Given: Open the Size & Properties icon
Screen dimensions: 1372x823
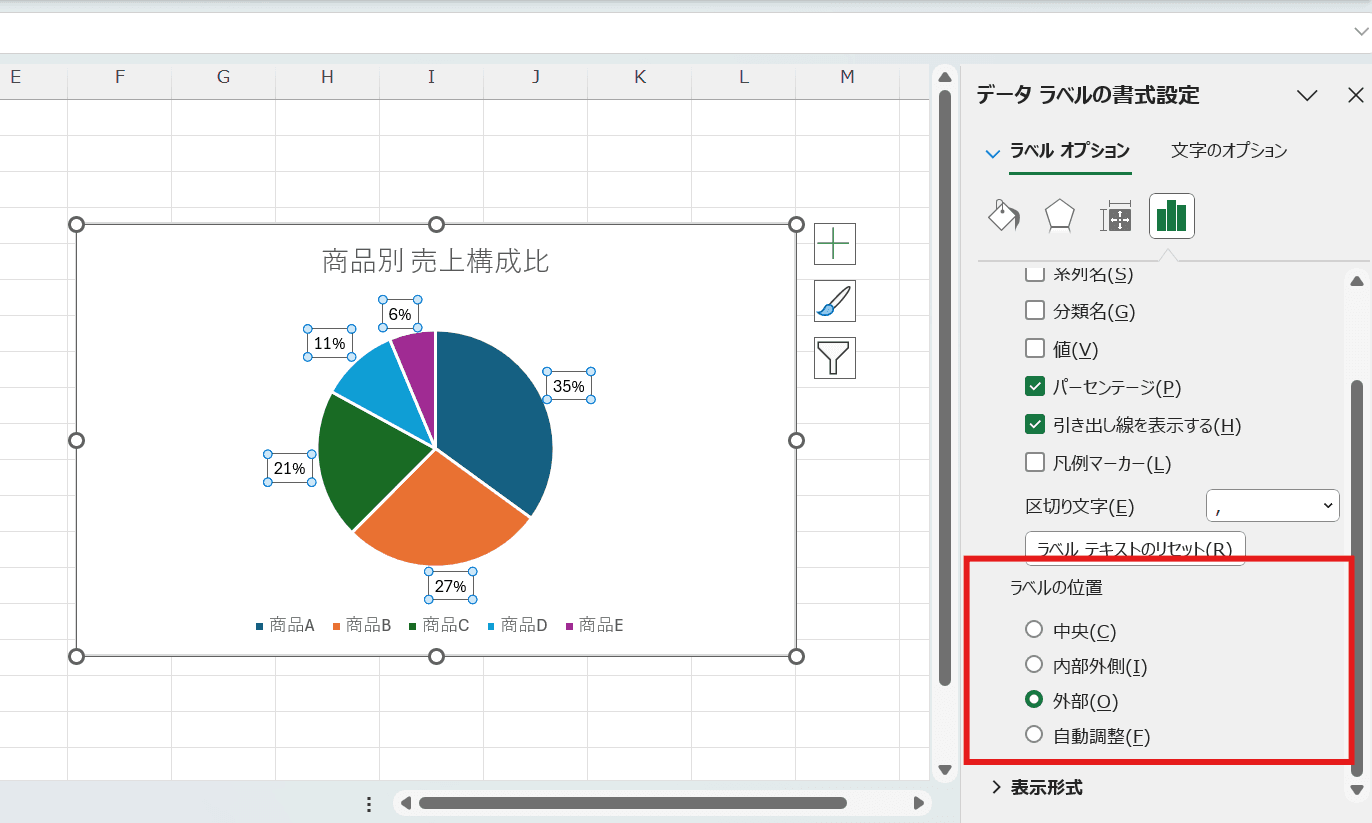Looking at the screenshot, I should tap(1115, 217).
